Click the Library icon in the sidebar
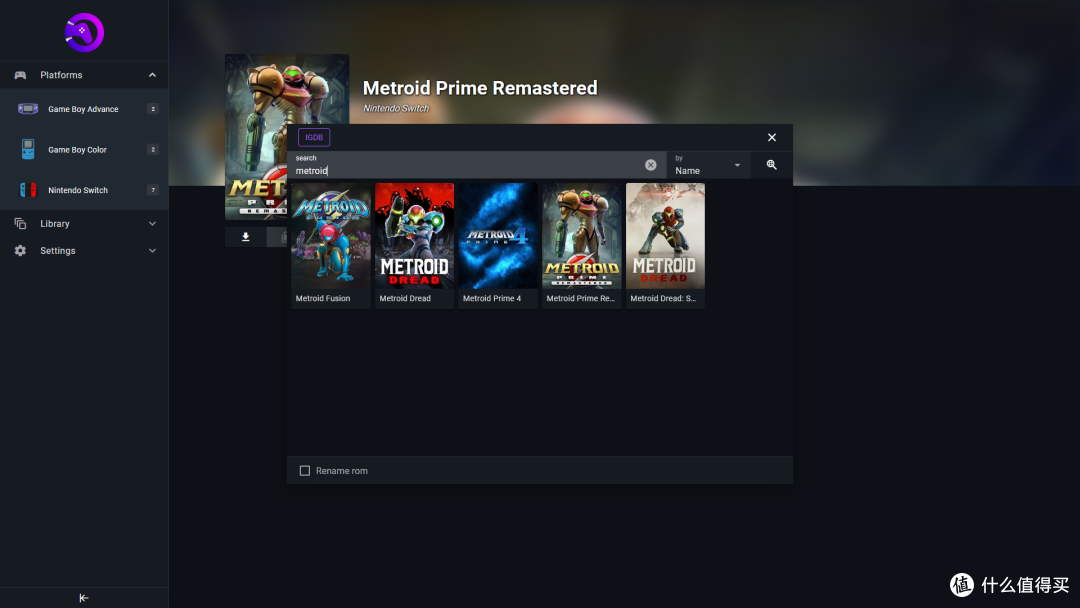Viewport: 1080px width, 608px height. [20, 224]
